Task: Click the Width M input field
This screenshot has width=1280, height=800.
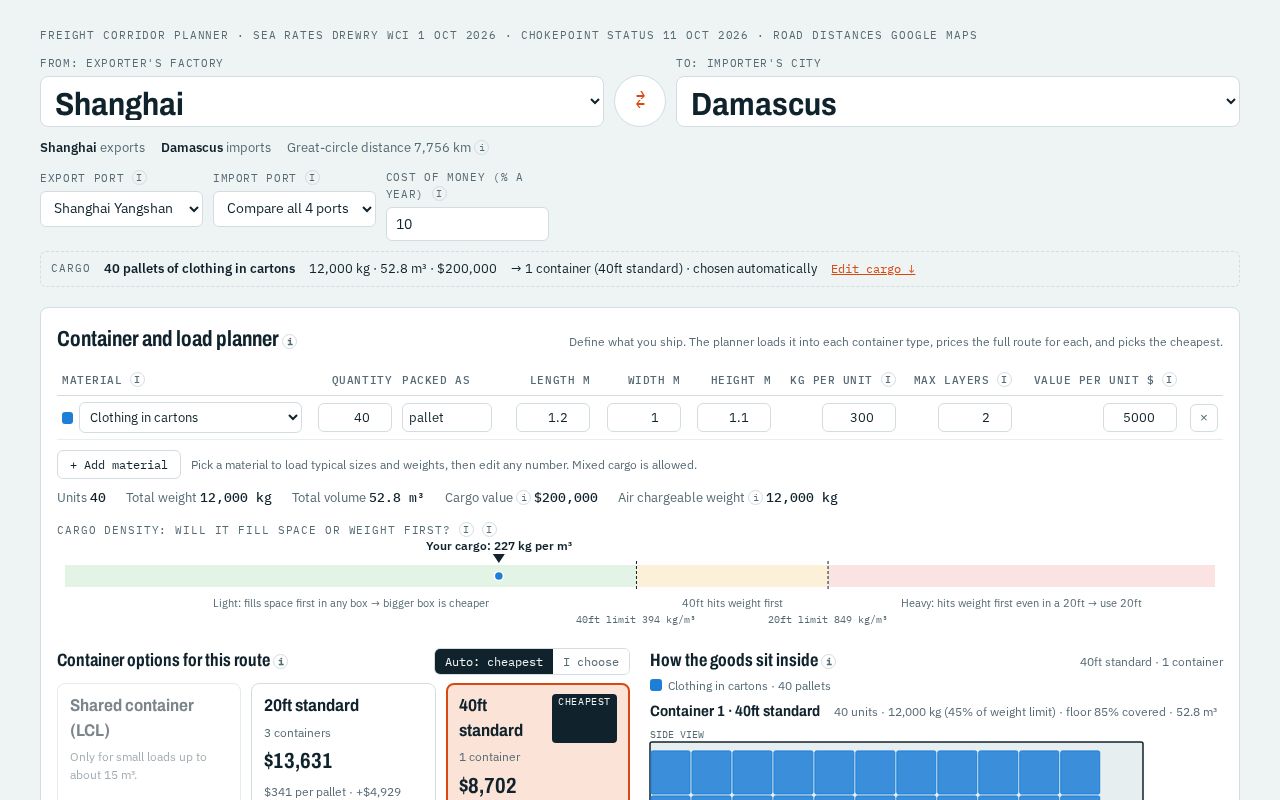Action: pyautogui.click(x=644, y=418)
